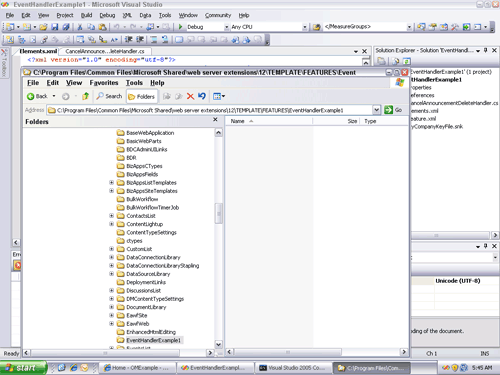Click the red Delete icon in Explorer

coord(190,96)
